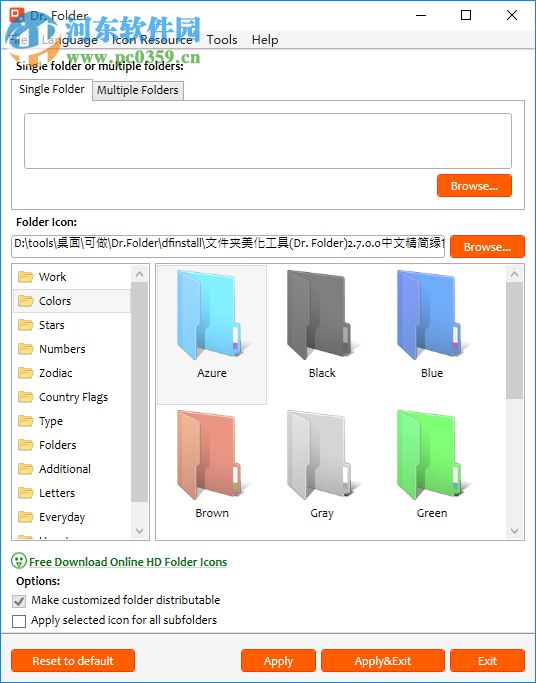This screenshot has height=683, width=536.
Task: Open the Stars icon category
Action: (51, 325)
